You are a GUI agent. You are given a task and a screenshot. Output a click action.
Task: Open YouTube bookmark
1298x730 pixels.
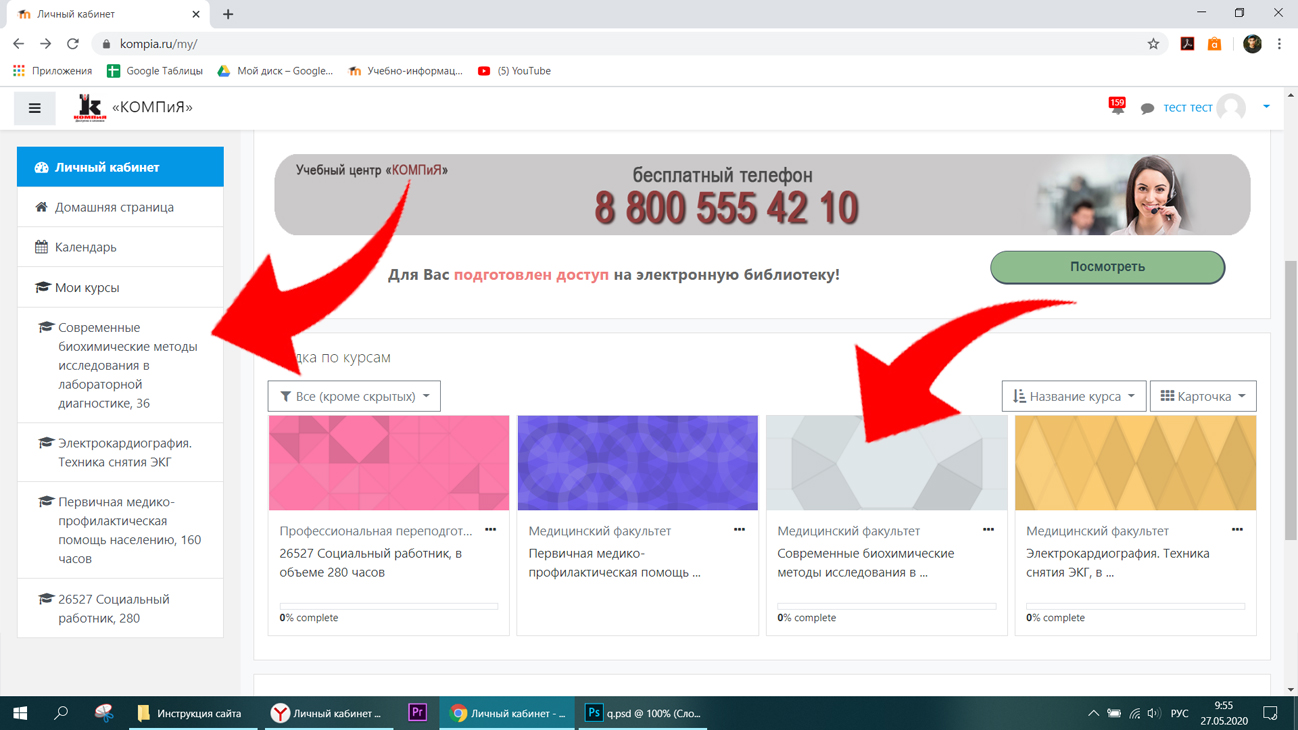(x=514, y=71)
